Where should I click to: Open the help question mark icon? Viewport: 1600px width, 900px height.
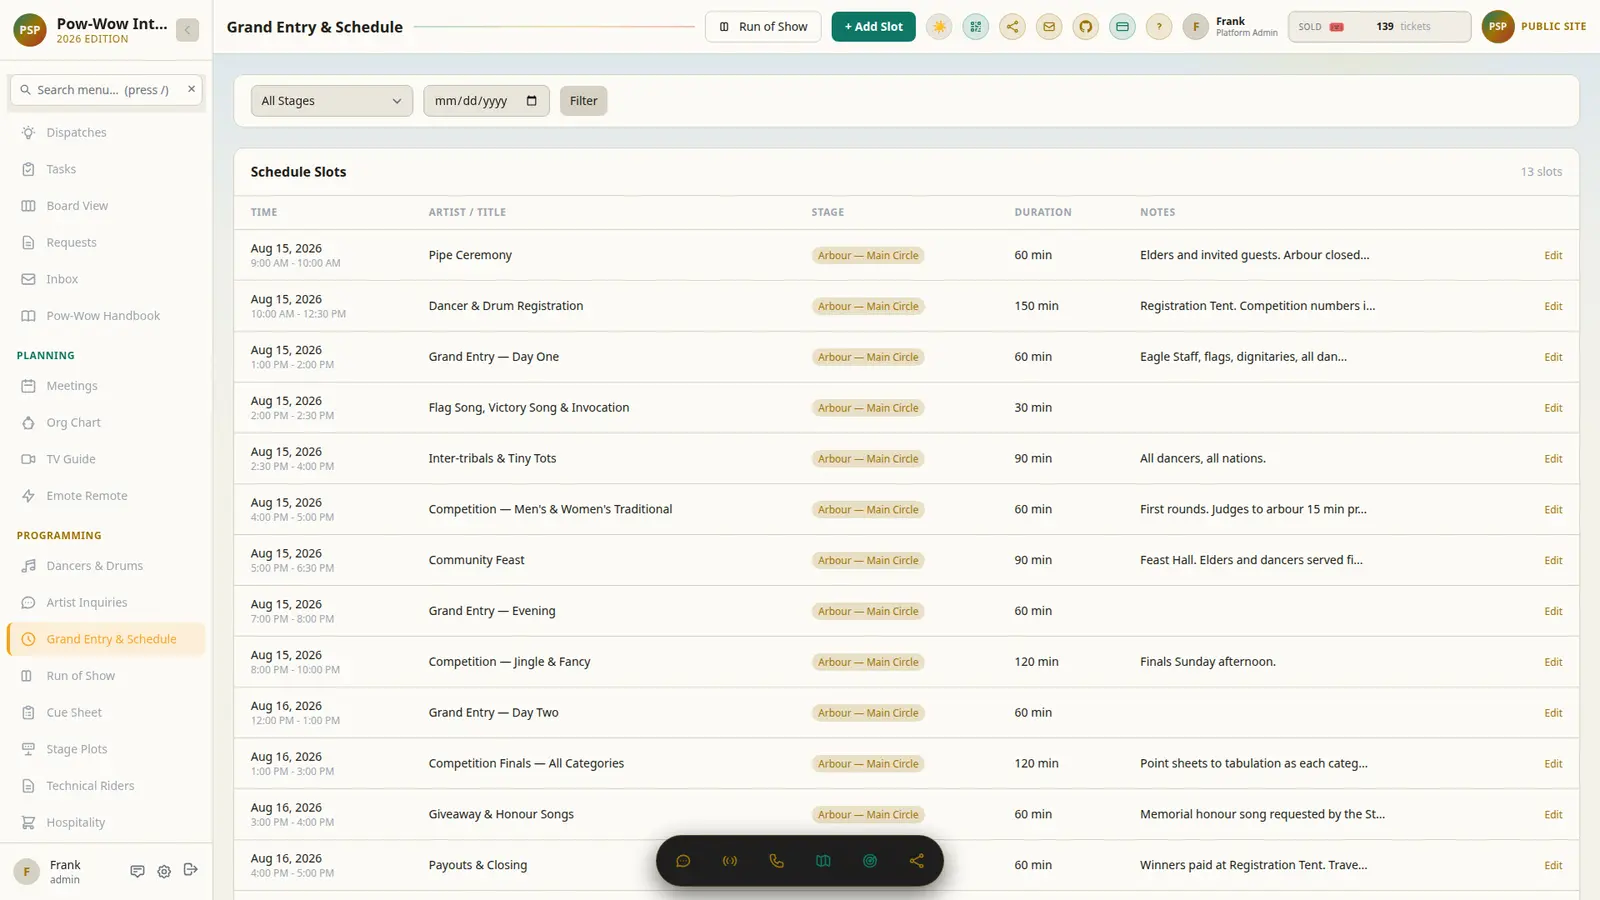coord(1159,27)
